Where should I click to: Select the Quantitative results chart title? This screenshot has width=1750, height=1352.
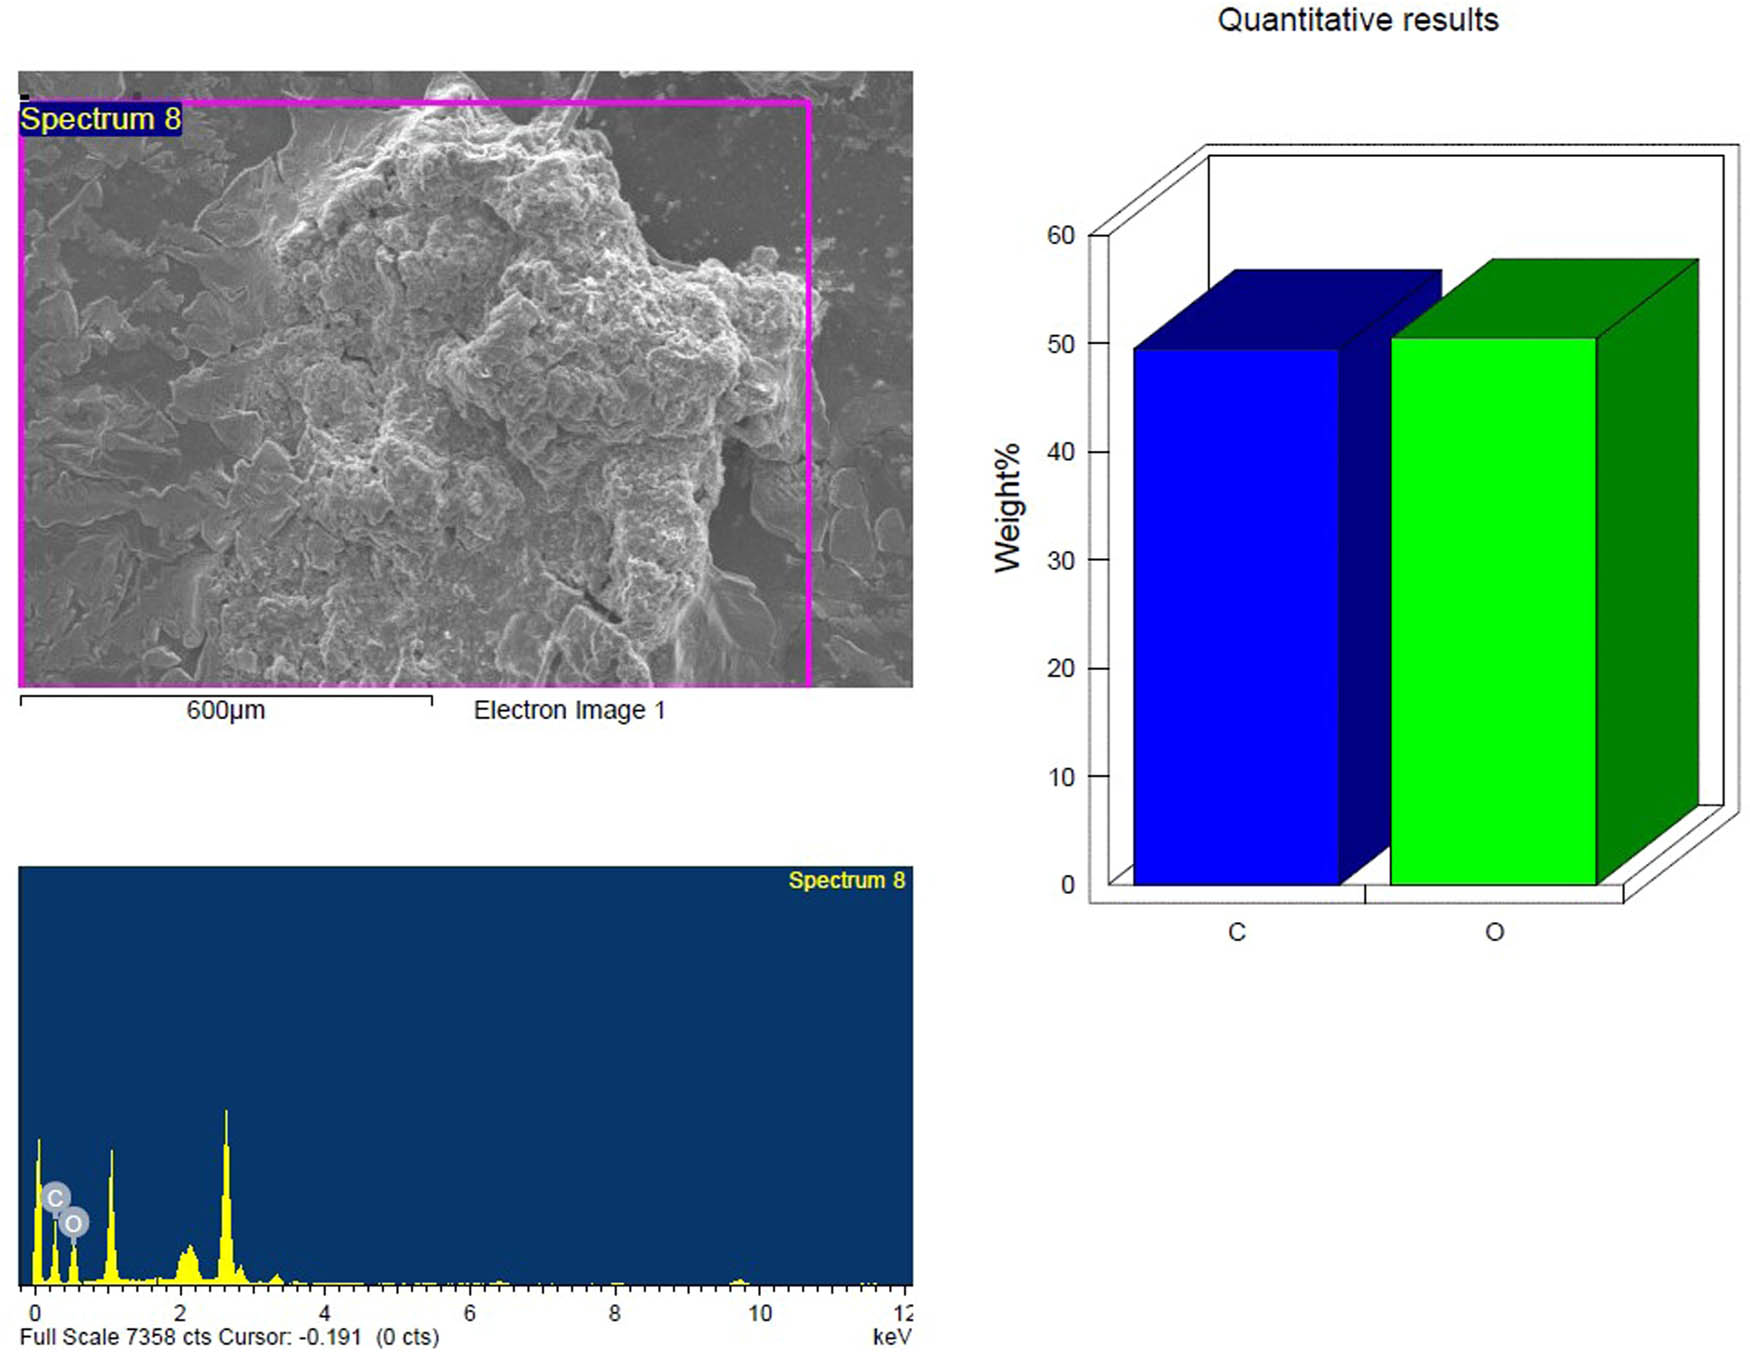(1357, 20)
